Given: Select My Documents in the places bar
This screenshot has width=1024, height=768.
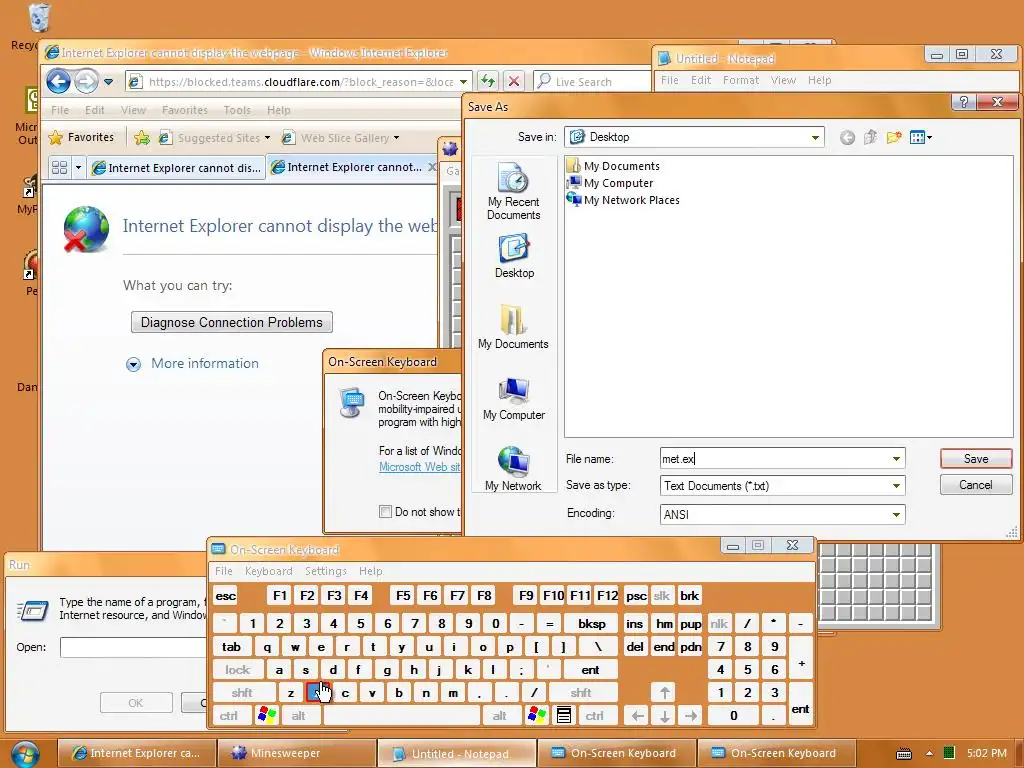Looking at the screenshot, I should pos(513,327).
